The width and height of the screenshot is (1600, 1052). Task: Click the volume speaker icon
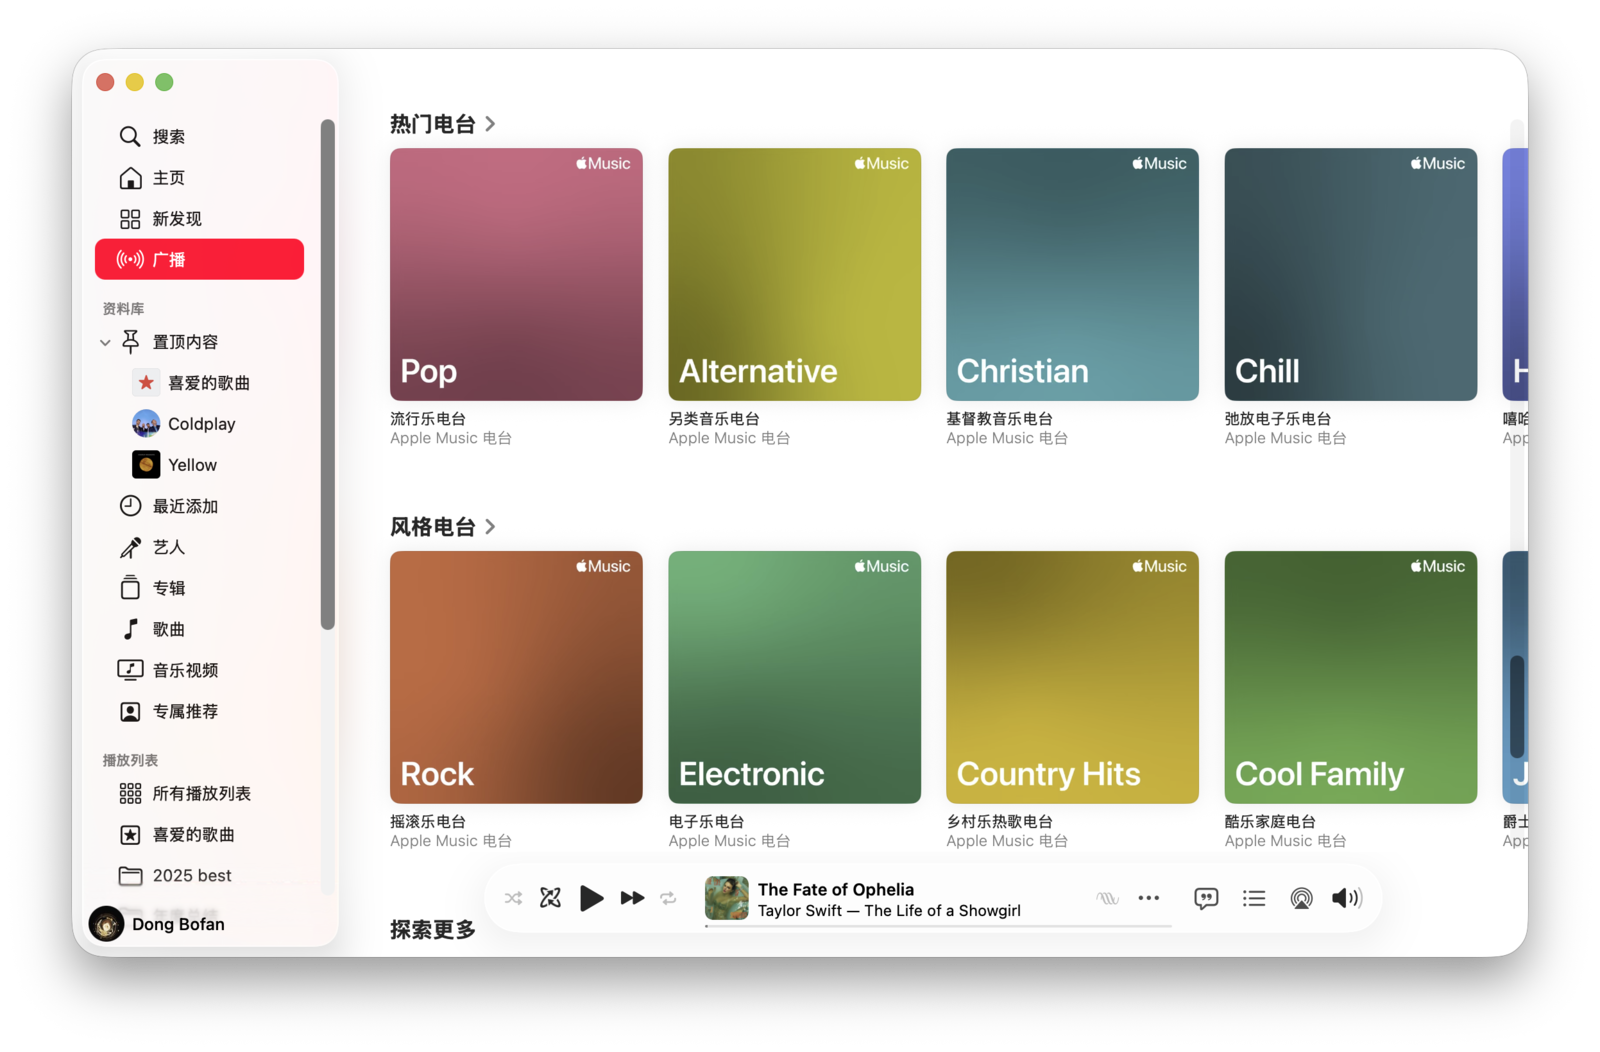coord(1346,898)
